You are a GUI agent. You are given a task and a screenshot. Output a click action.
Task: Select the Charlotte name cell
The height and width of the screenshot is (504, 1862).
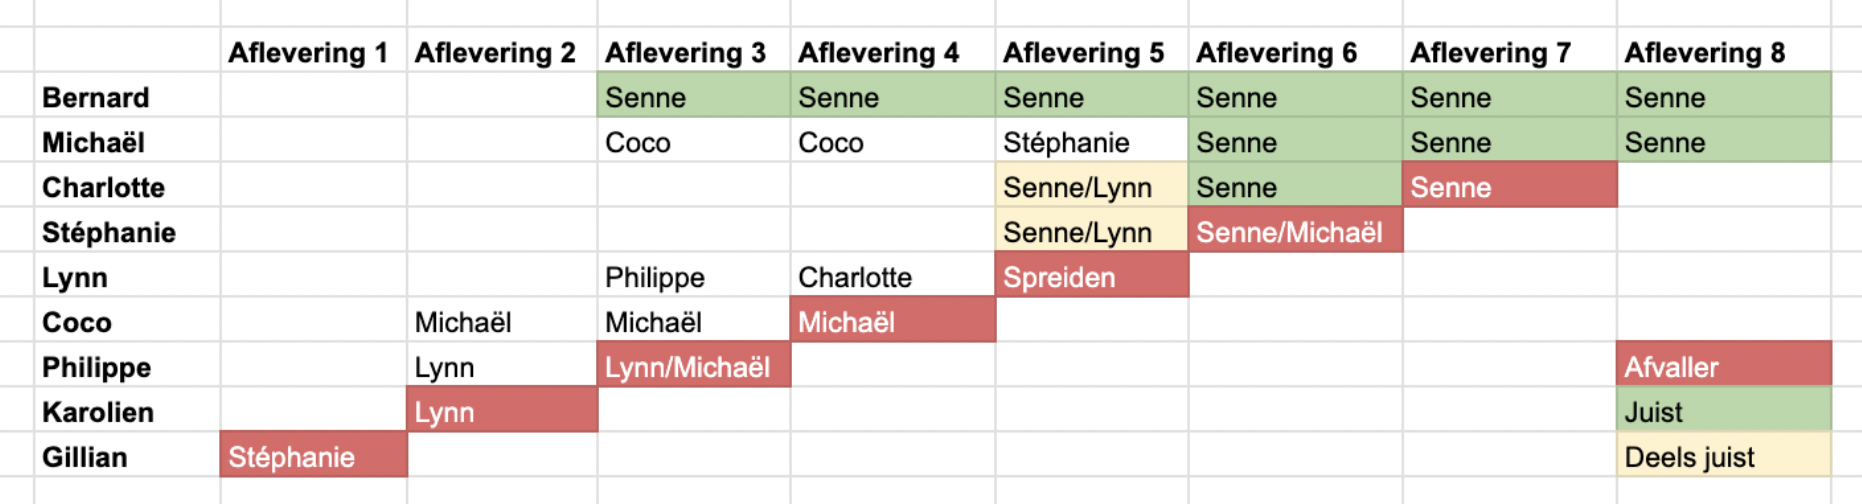(103, 187)
